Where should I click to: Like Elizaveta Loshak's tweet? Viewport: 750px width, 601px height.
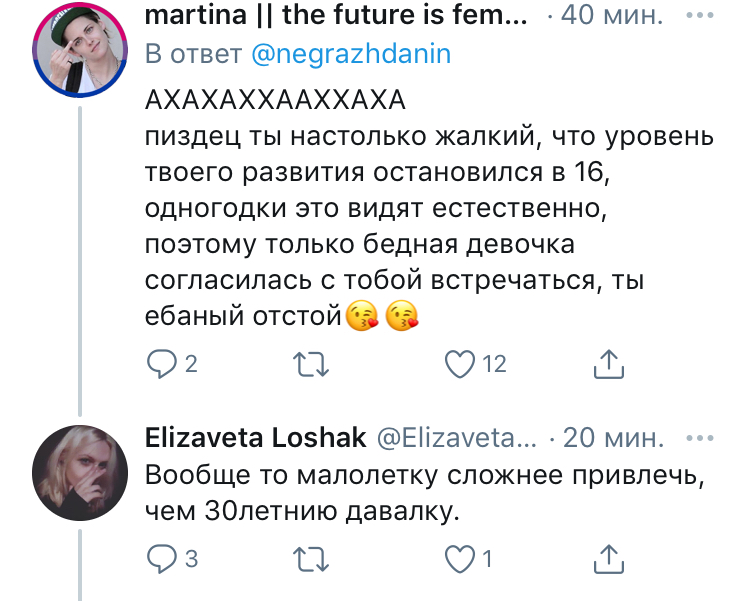(459, 557)
